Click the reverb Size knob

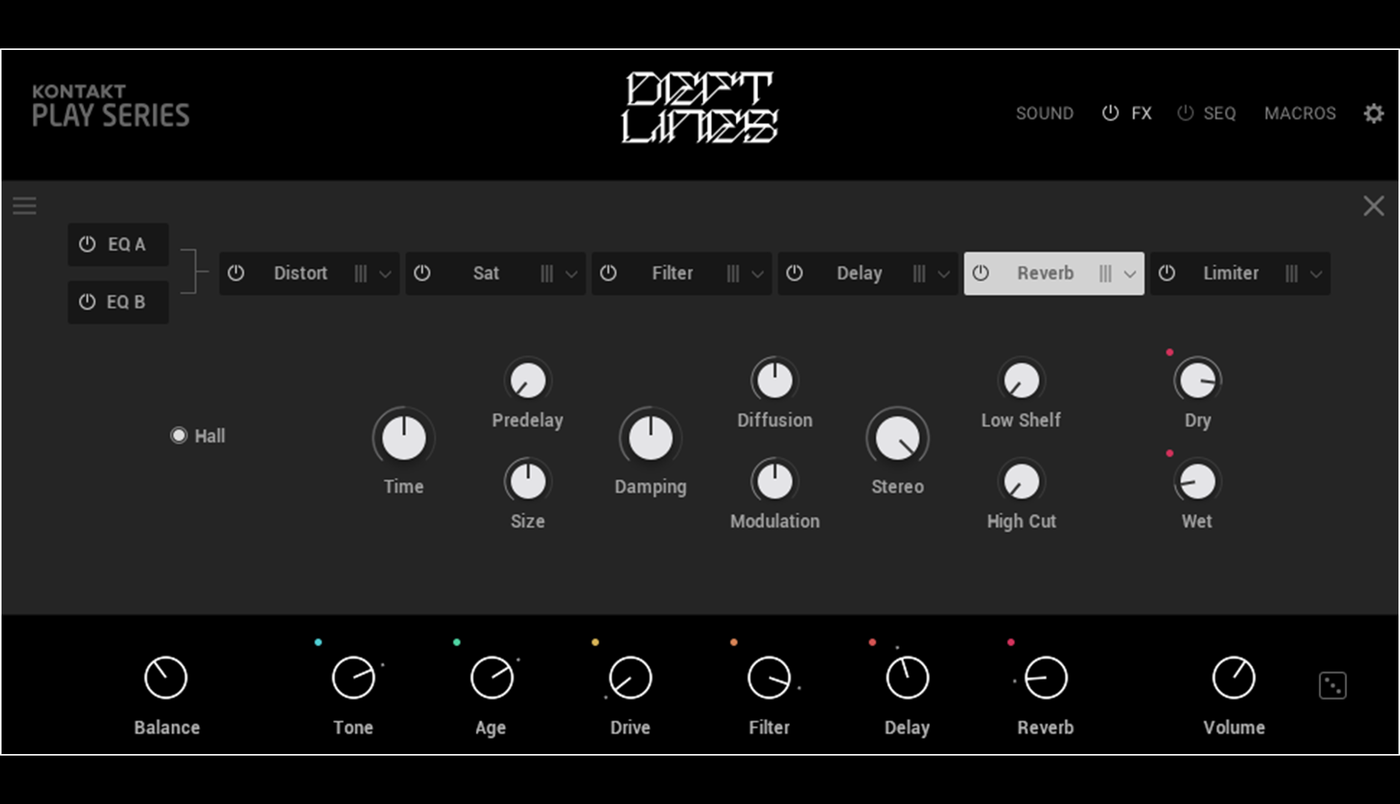coord(528,482)
